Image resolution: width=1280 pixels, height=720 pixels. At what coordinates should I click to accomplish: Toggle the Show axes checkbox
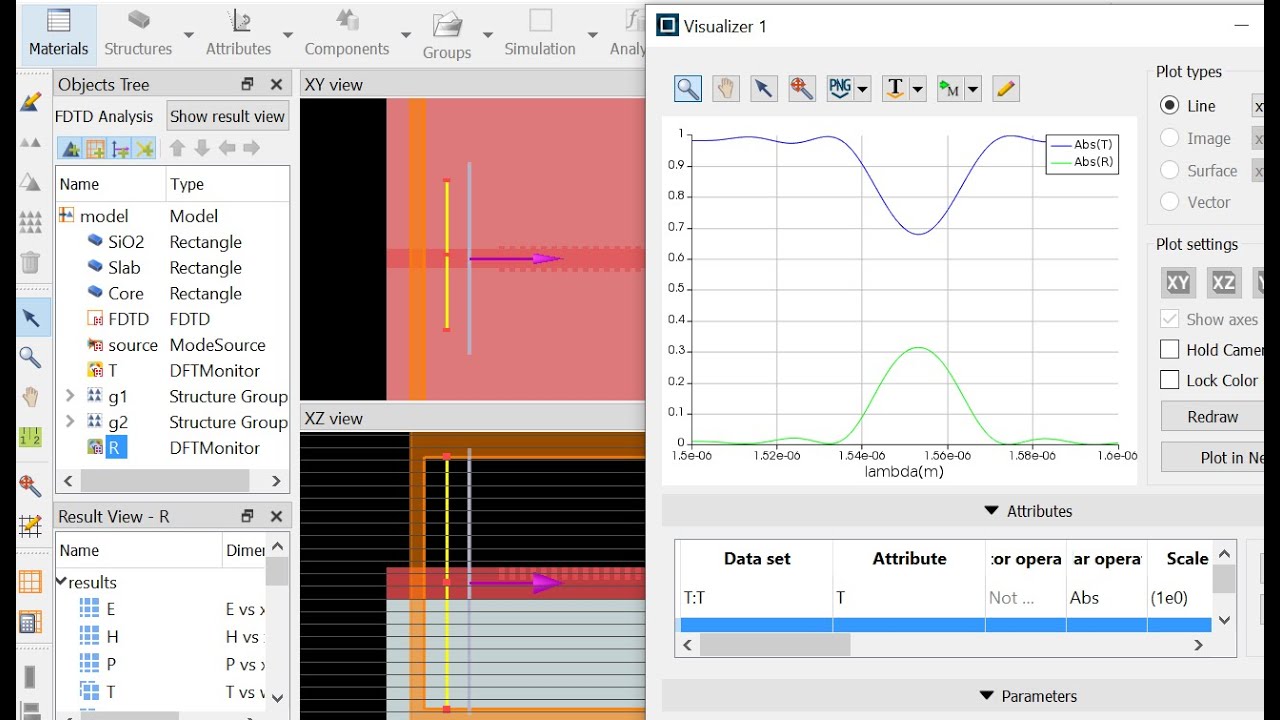1169,319
